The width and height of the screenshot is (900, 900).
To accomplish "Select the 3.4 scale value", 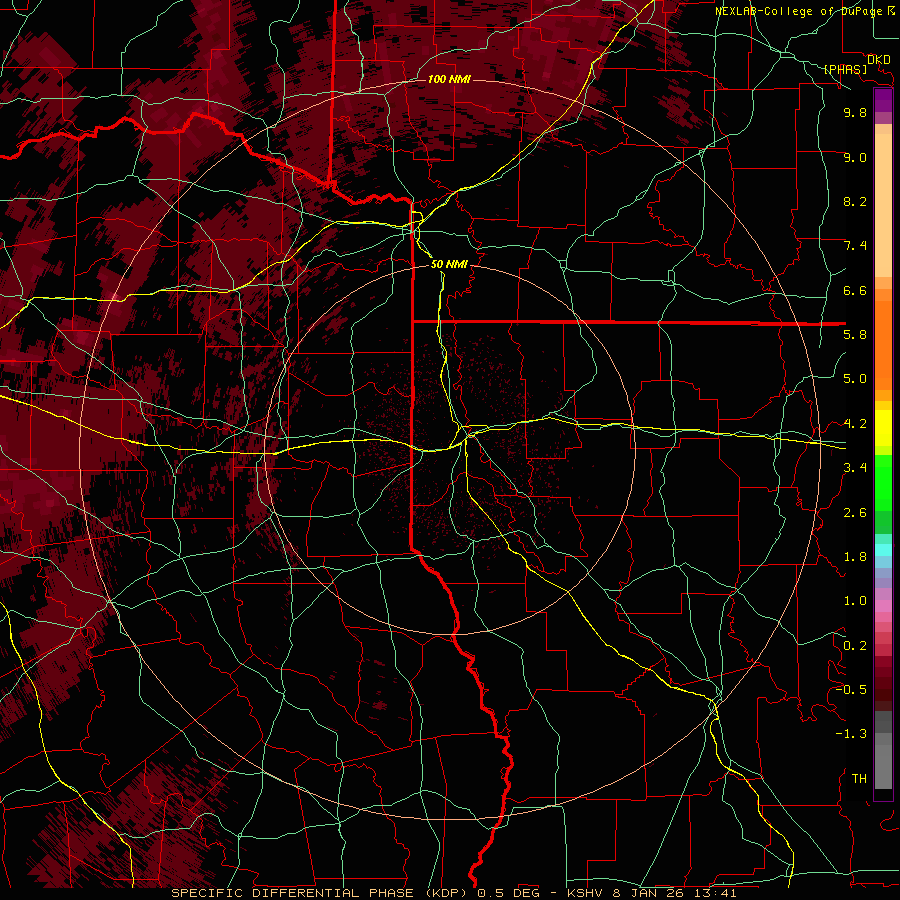I will coord(855,468).
